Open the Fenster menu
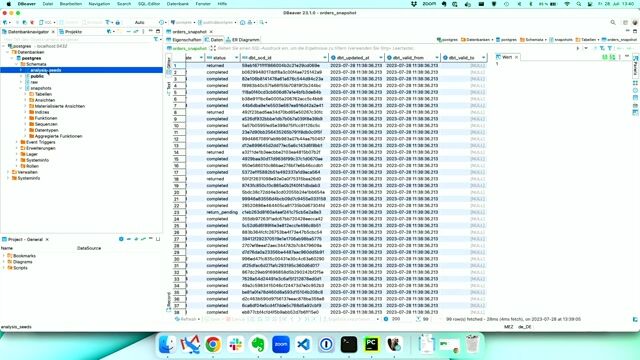Image resolution: width=640 pixels, height=360 pixels. click(203, 4)
